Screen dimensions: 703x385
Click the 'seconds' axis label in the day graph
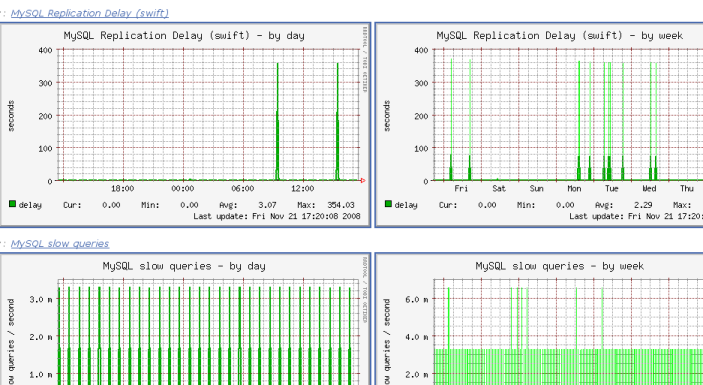click(12, 116)
